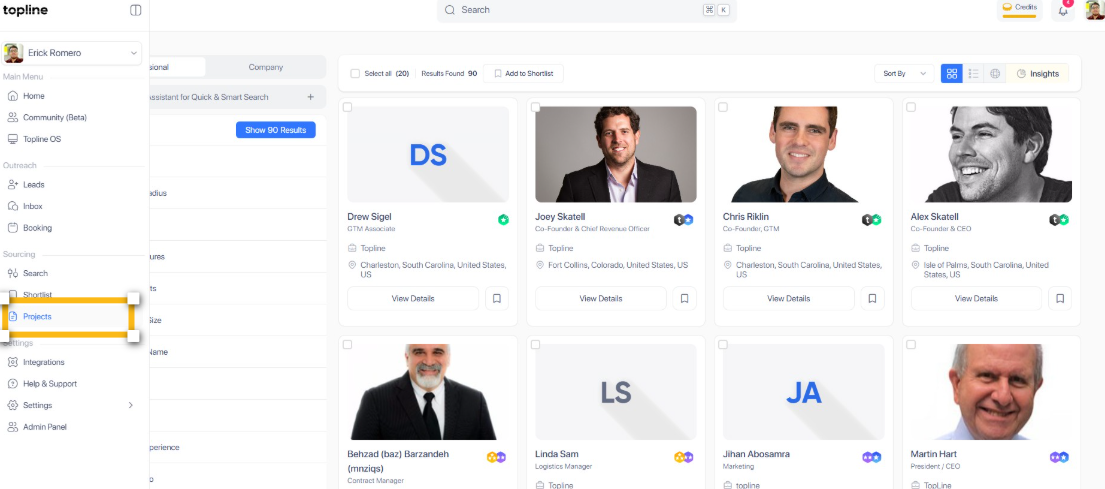Image resolution: width=1105 pixels, height=489 pixels.
Task: Collapse the sidebar using the panel icon
Action: [135, 11]
